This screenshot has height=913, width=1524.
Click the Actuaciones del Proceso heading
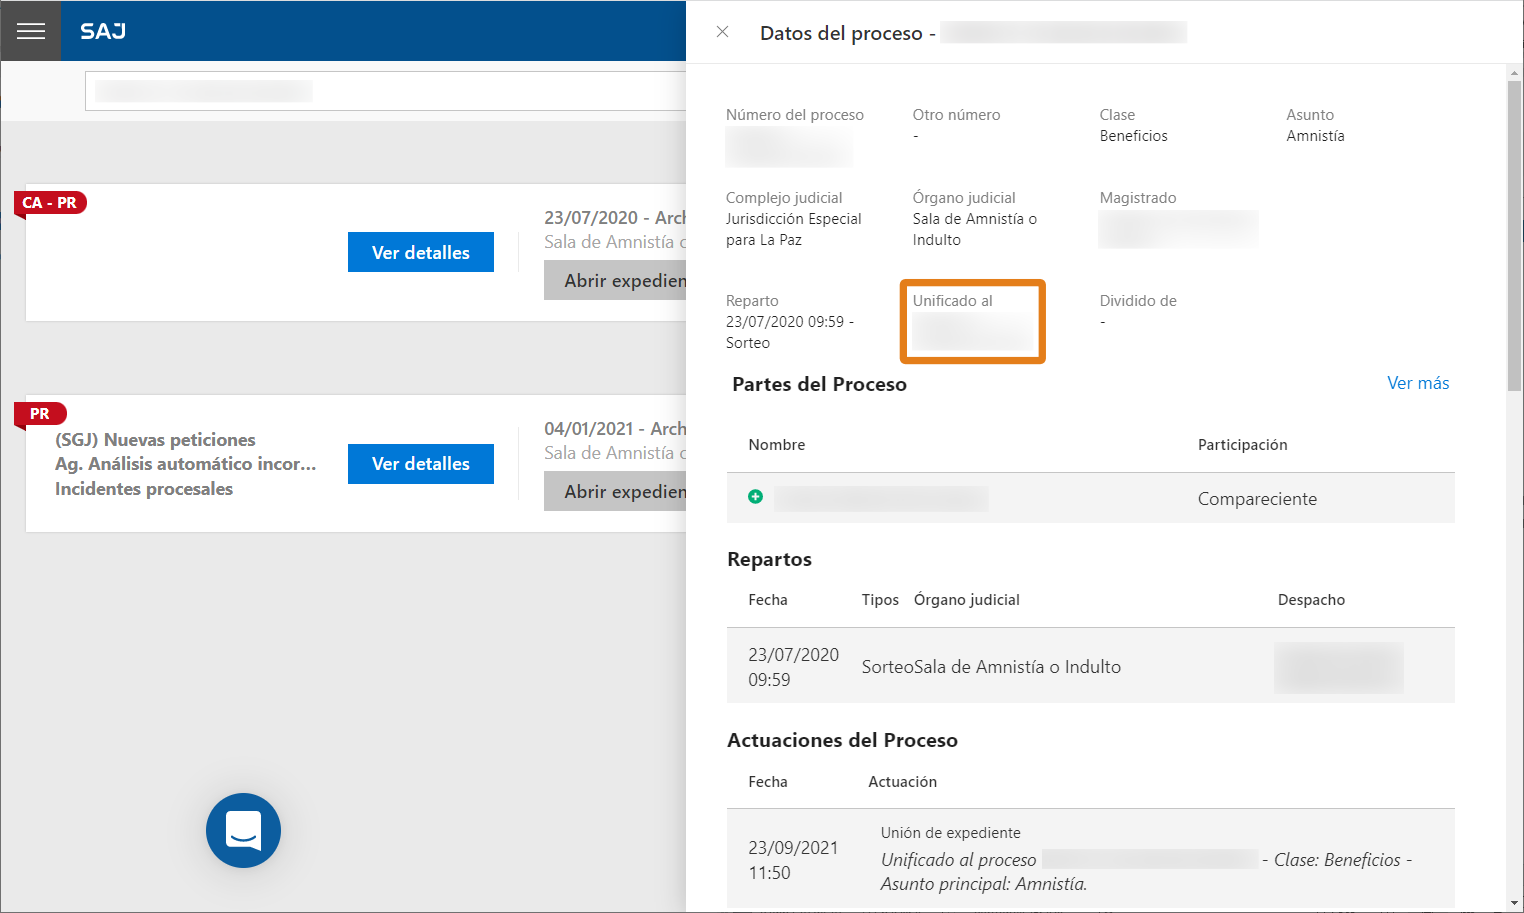tap(842, 740)
